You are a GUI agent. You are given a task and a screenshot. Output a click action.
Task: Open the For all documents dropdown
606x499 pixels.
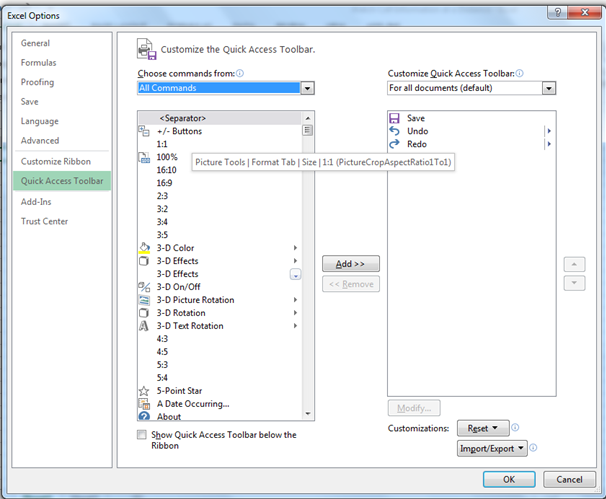tap(549, 88)
